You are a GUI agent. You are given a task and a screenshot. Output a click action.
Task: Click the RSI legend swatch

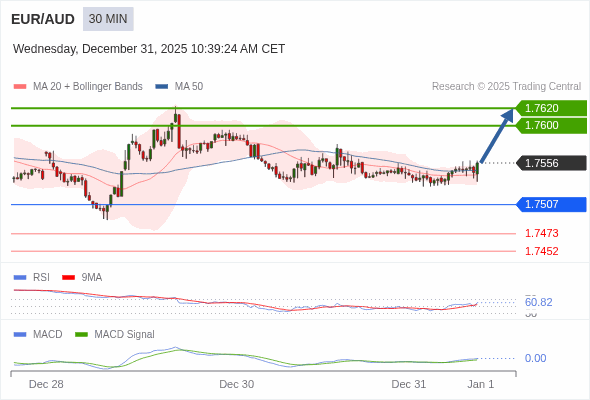click(20, 278)
